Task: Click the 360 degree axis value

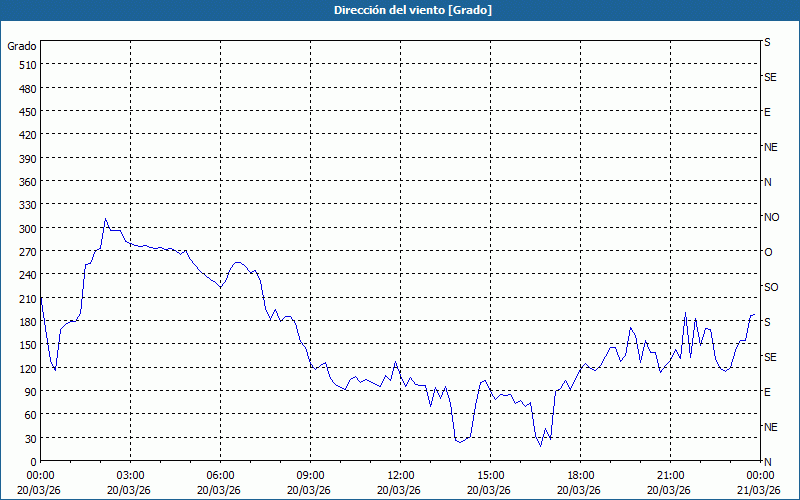Action: [x=26, y=182]
